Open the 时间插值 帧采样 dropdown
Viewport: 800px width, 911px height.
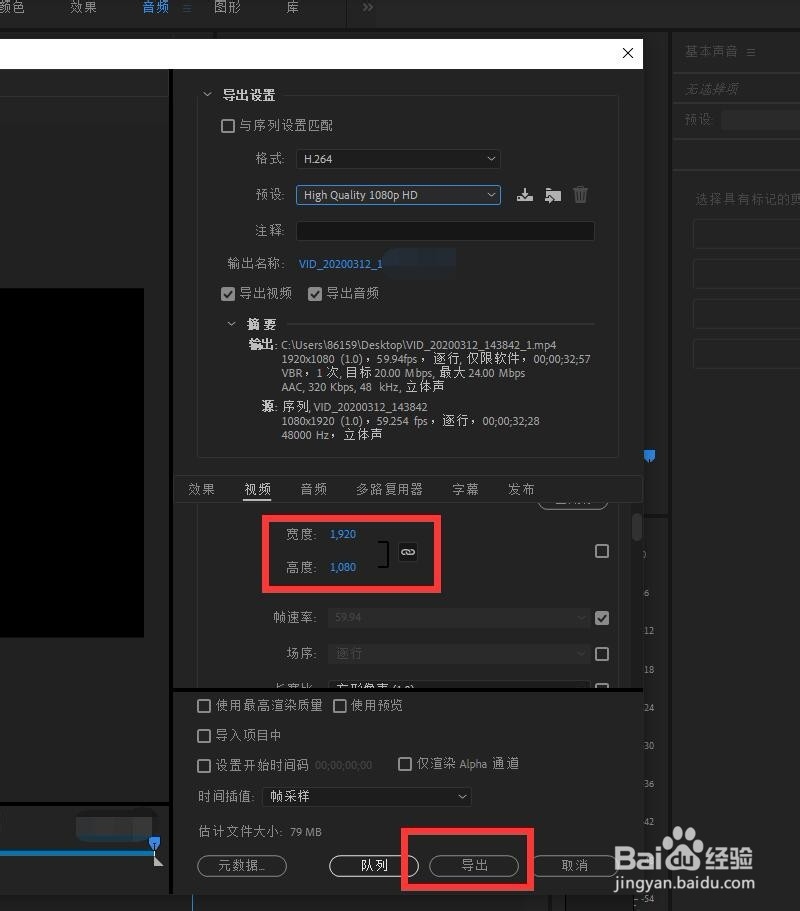click(x=367, y=796)
